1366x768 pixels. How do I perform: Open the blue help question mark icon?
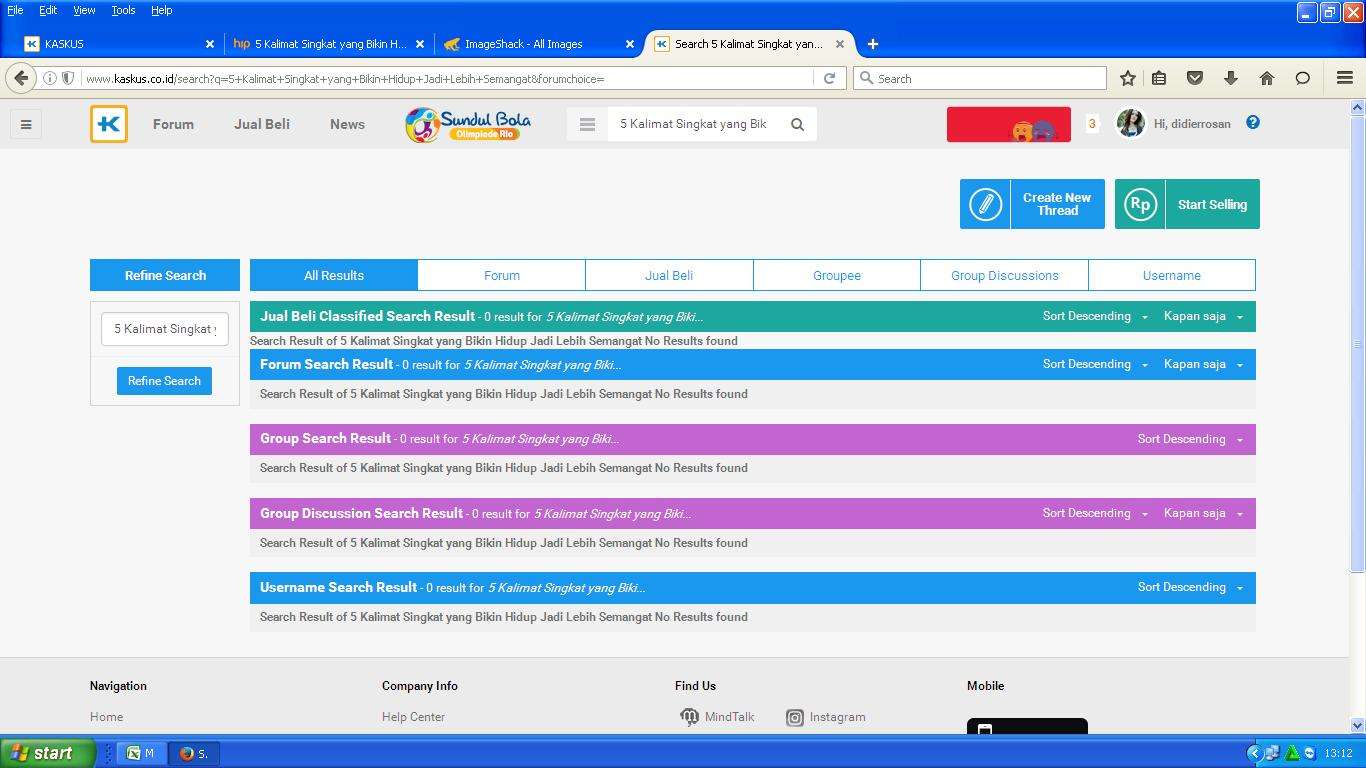tap(1252, 122)
